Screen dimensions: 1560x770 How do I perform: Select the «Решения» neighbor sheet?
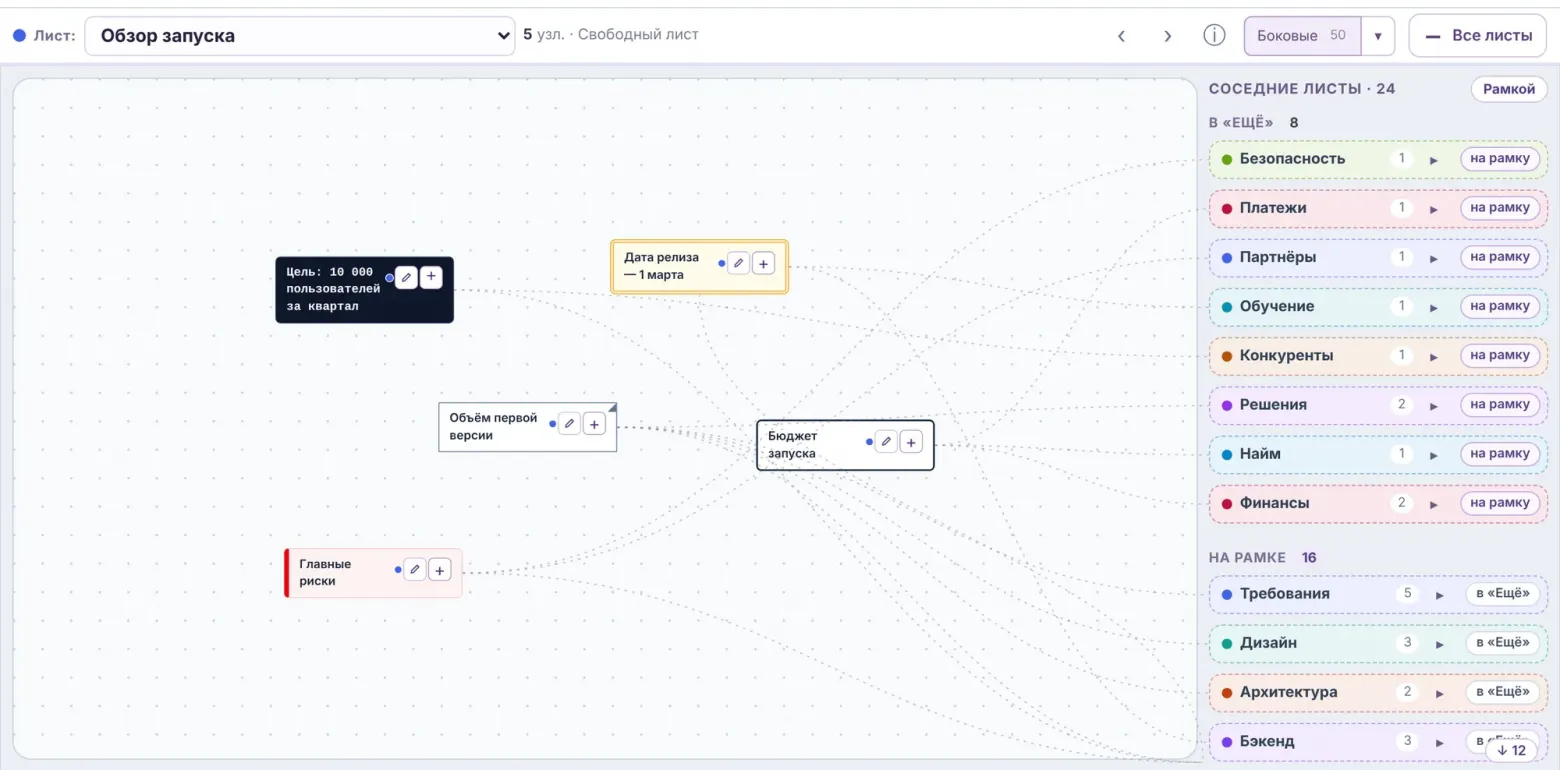[1378, 405]
